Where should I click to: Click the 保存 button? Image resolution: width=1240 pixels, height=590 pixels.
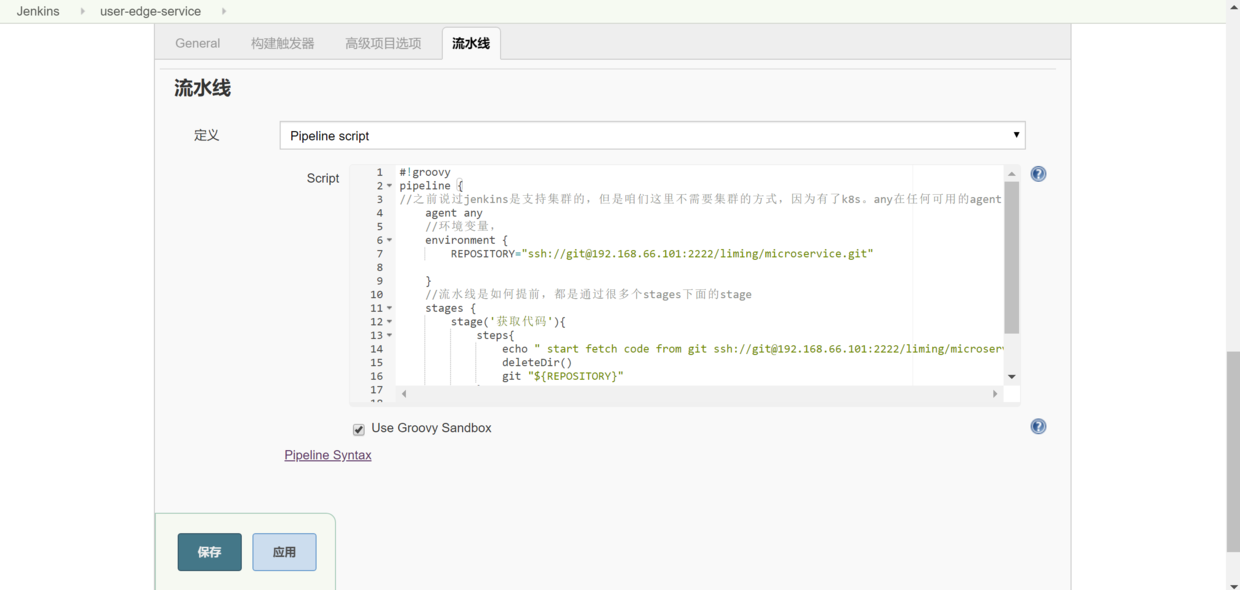[209, 552]
